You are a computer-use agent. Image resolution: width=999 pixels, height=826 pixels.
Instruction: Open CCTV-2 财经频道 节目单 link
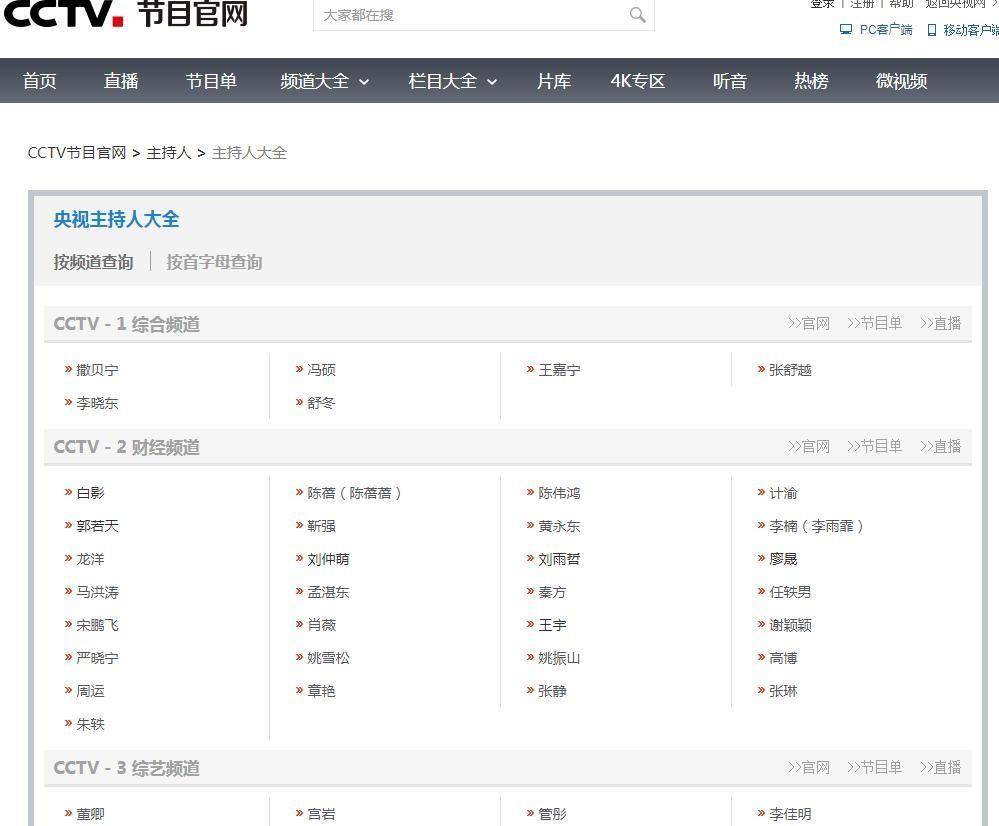pyautogui.click(x=874, y=446)
